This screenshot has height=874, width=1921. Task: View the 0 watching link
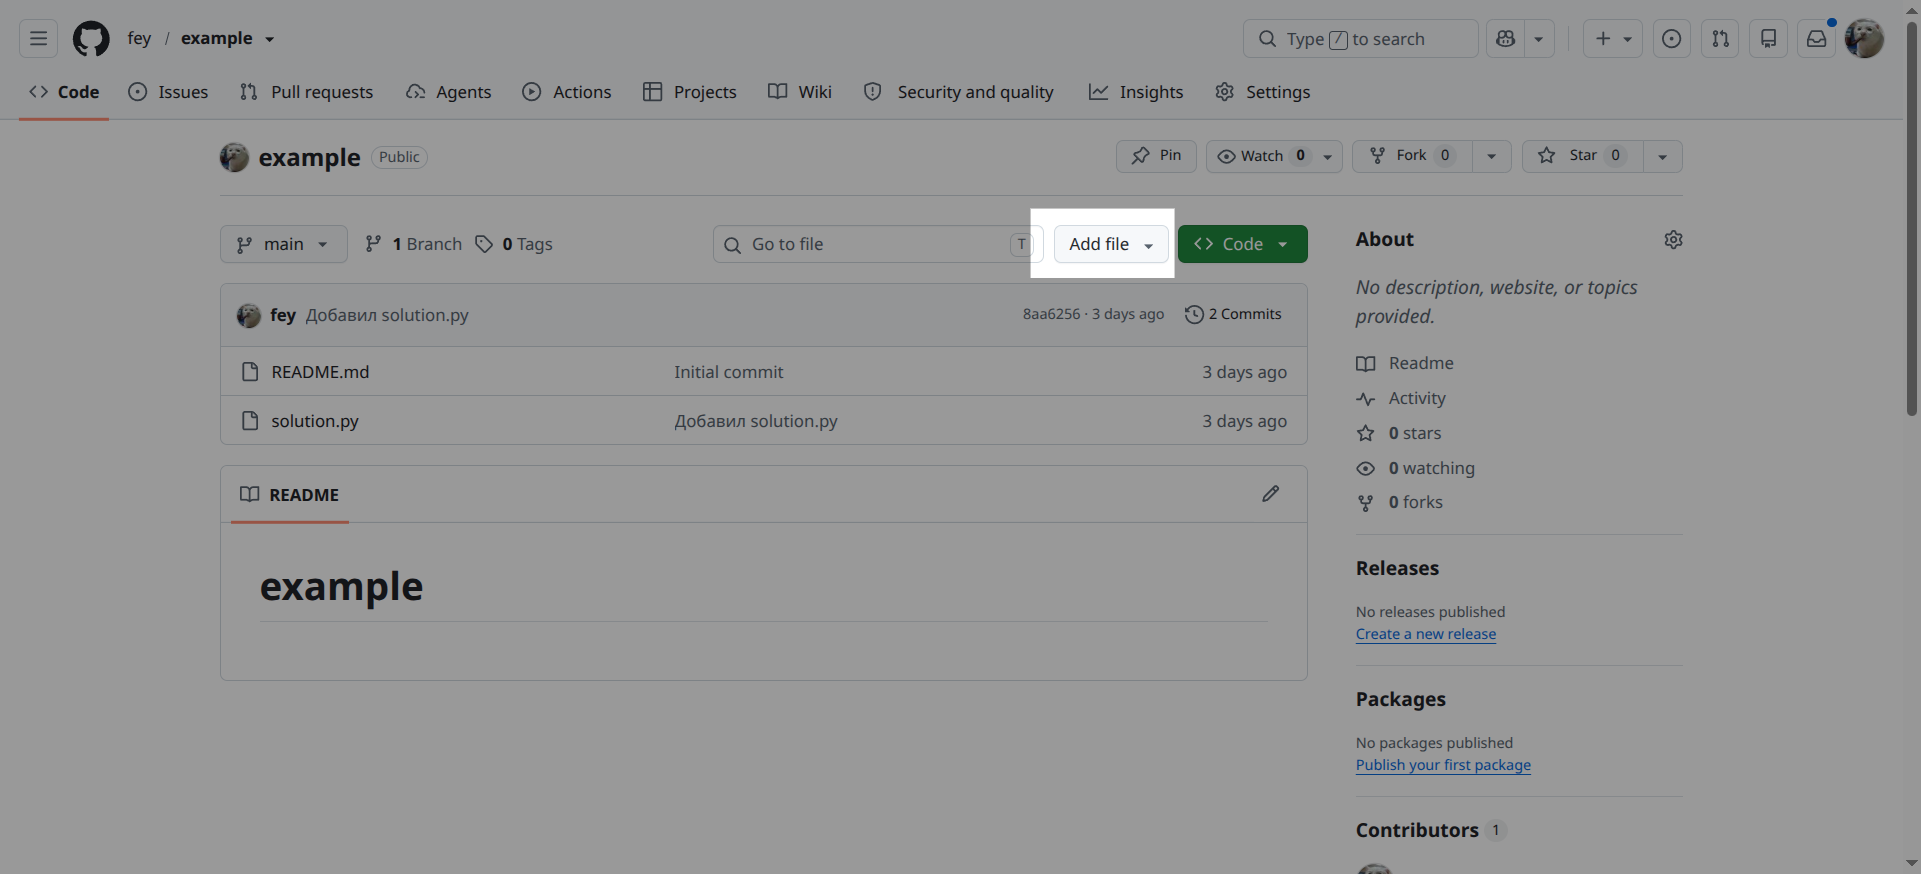(1416, 468)
